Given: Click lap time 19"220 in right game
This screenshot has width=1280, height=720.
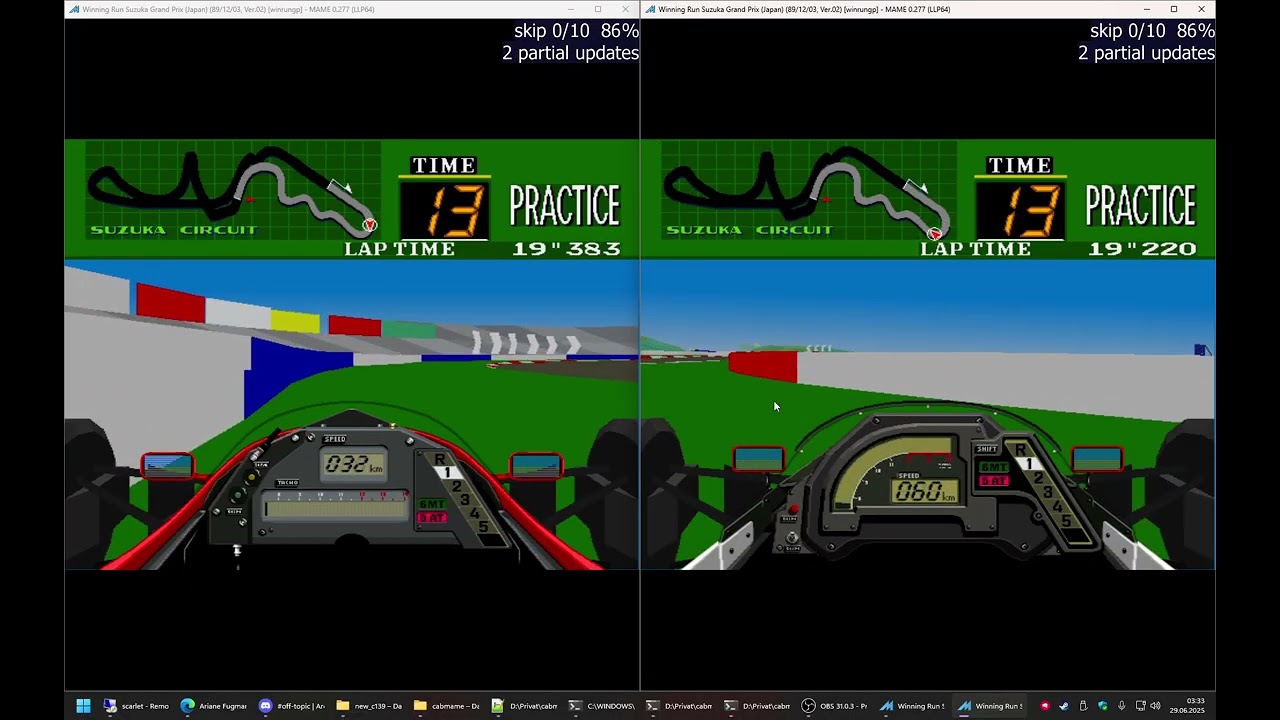Looking at the screenshot, I should click(x=1142, y=248).
